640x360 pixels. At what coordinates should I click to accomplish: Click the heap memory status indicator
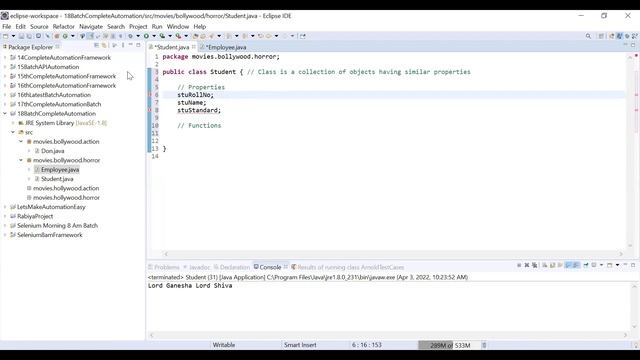point(449,345)
